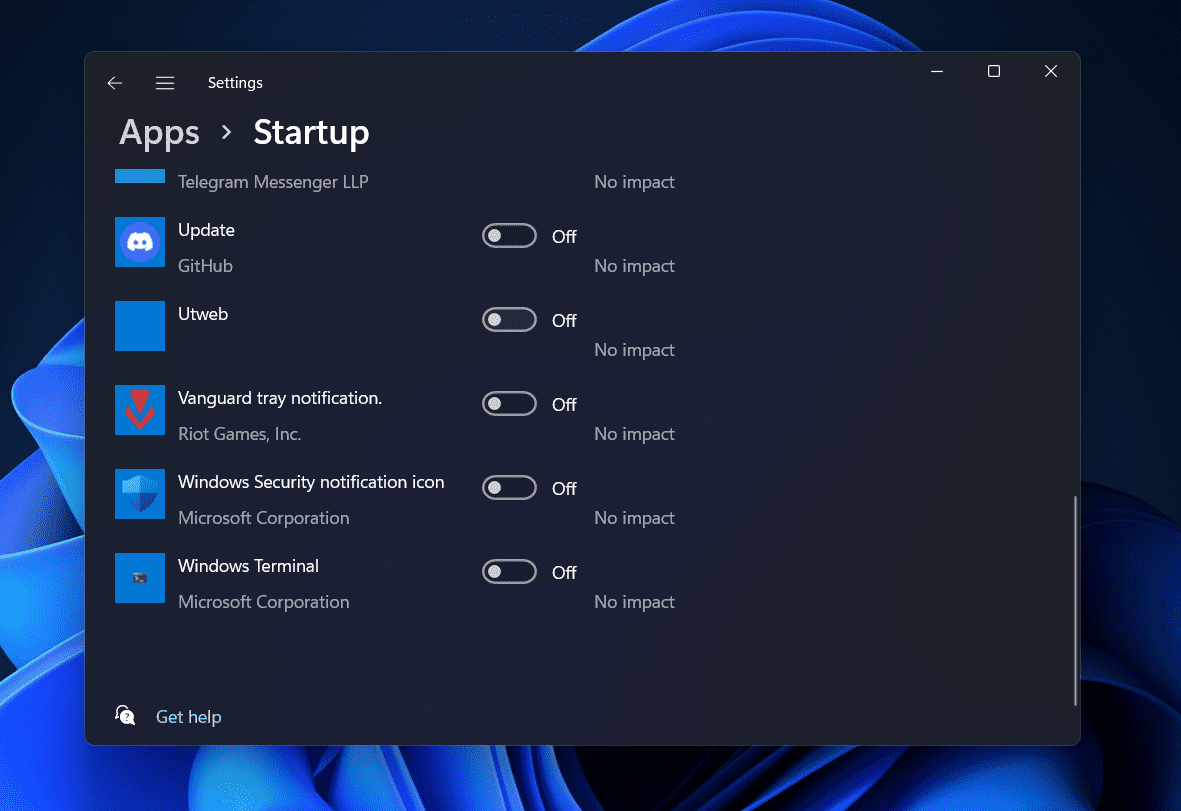The width and height of the screenshot is (1181, 811).
Task: Click the red Vanguard app icon
Action: pos(140,410)
